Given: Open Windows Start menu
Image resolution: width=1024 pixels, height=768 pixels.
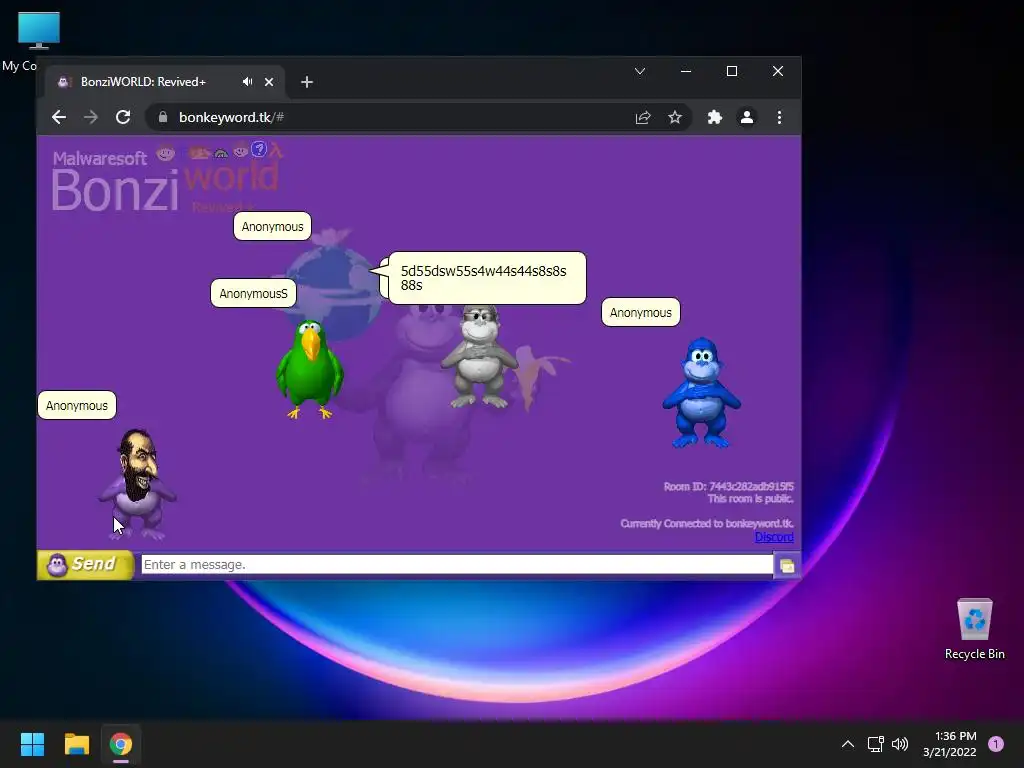Looking at the screenshot, I should [x=32, y=744].
